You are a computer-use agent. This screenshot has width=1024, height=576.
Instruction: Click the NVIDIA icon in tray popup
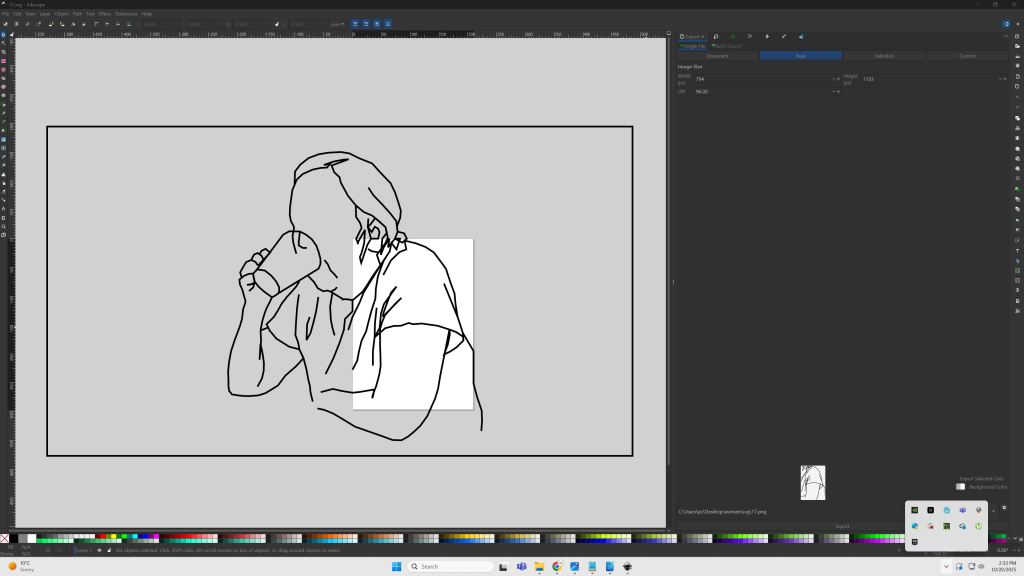[x=914, y=510]
